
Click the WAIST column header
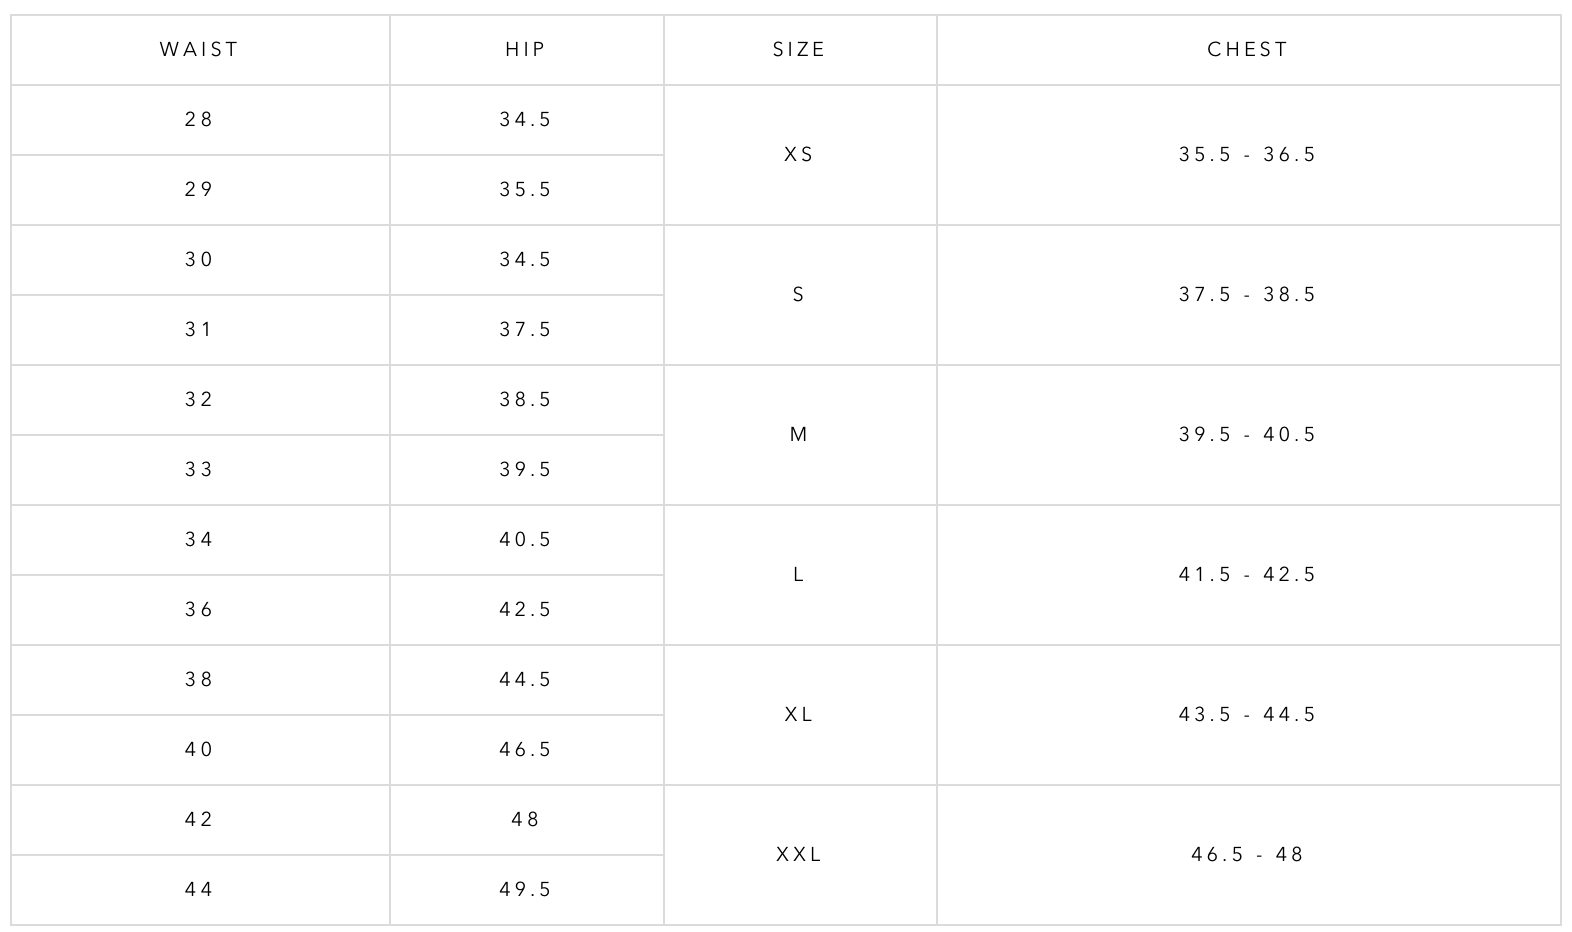[199, 50]
